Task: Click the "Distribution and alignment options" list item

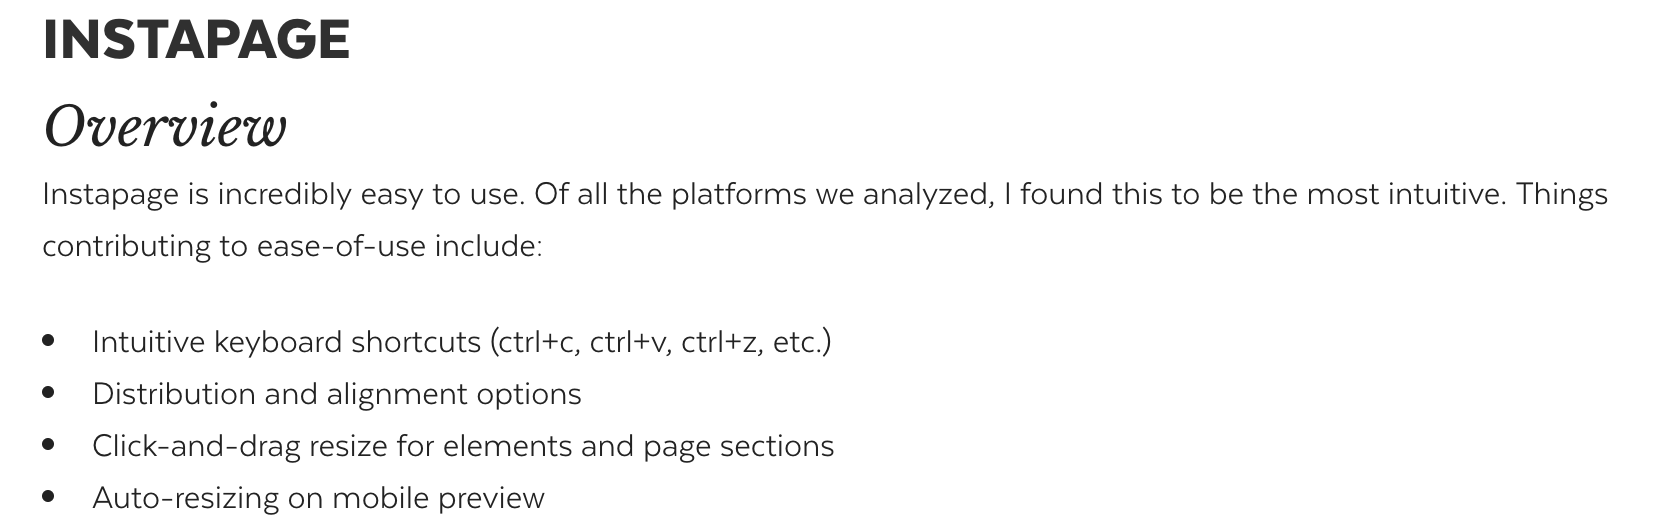Action: (x=336, y=394)
